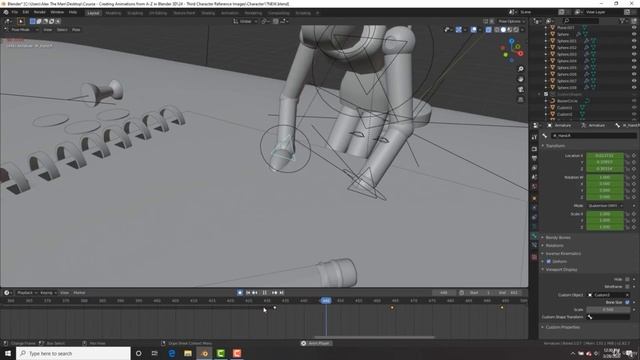Click the Location X value field

605,156
